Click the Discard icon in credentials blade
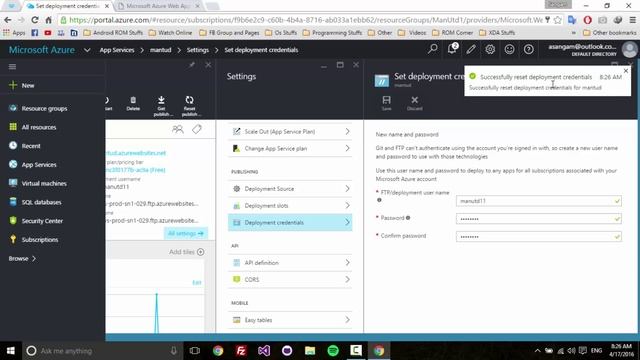Viewport: 640px width, 360px height. [414, 103]
